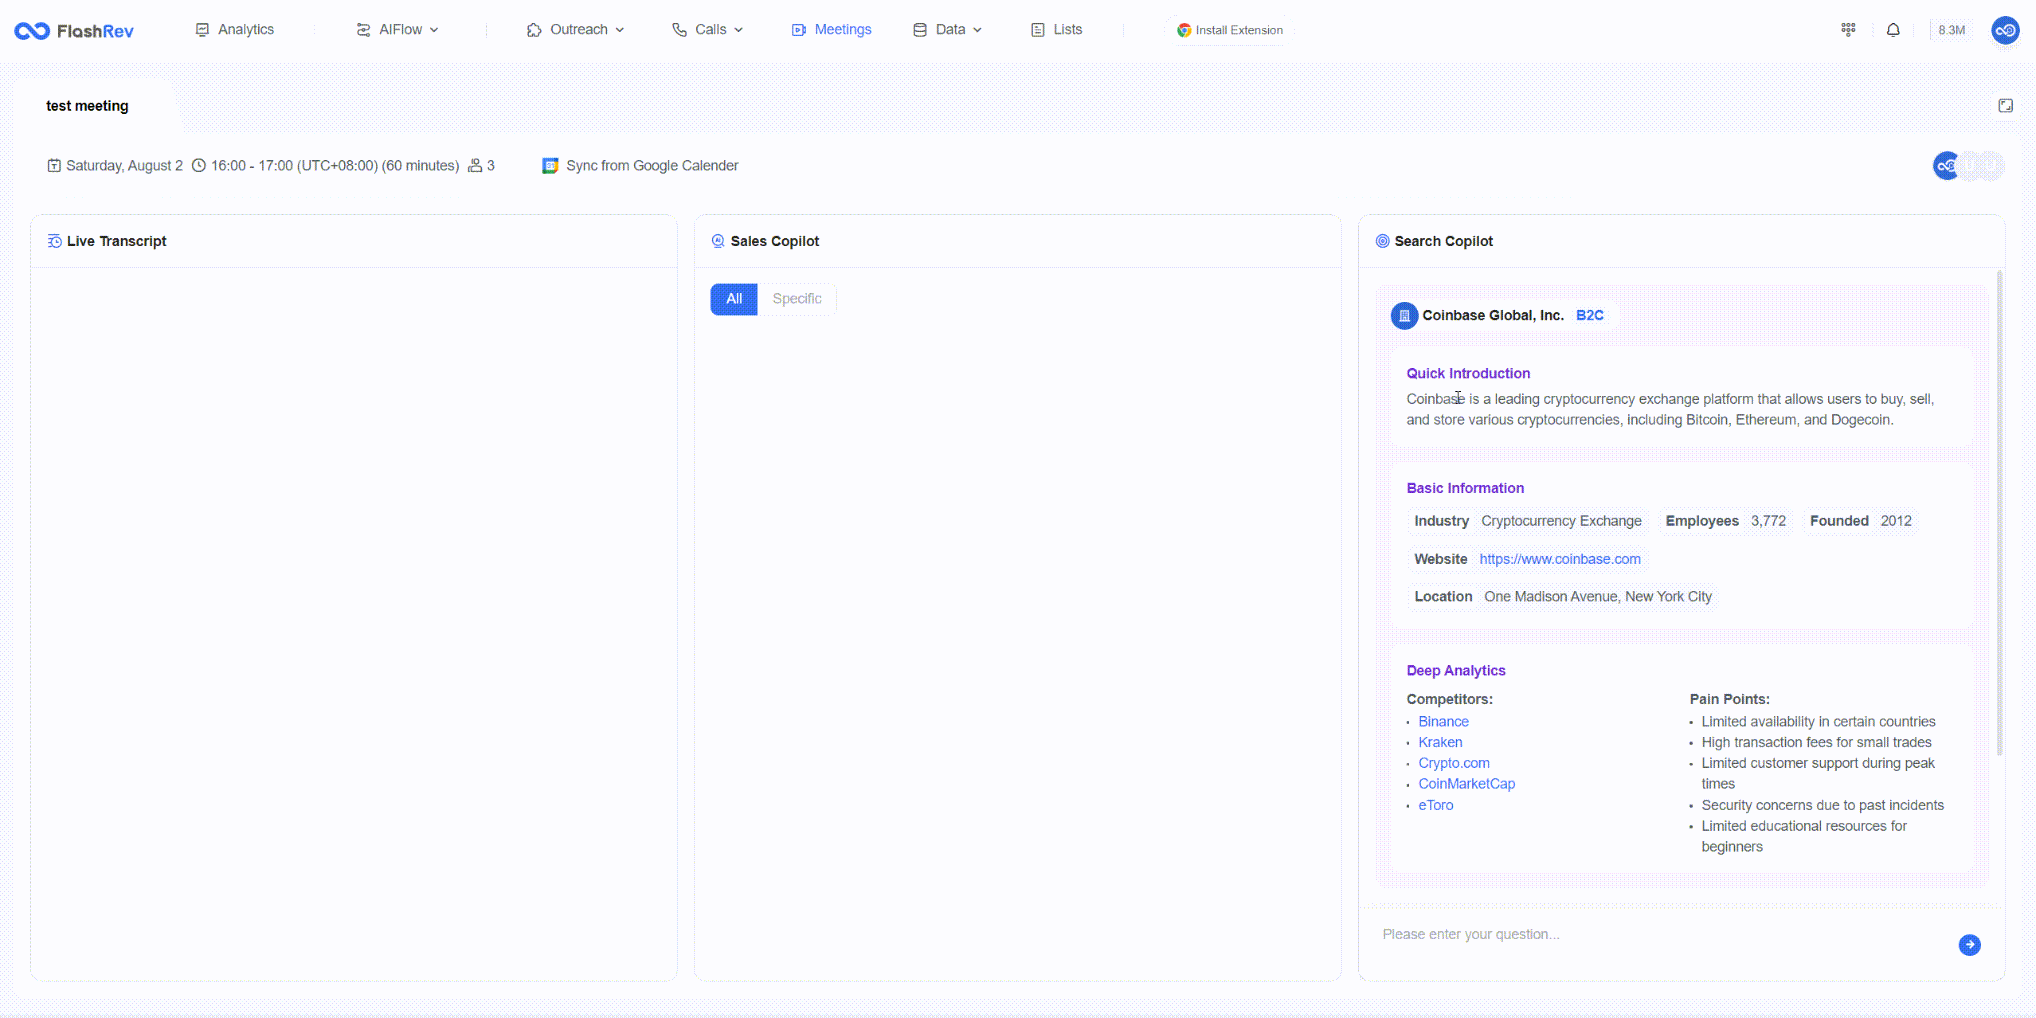Click the Install Extension button
Screen dimensions: 2036x1018
[x=1229, y=30]
